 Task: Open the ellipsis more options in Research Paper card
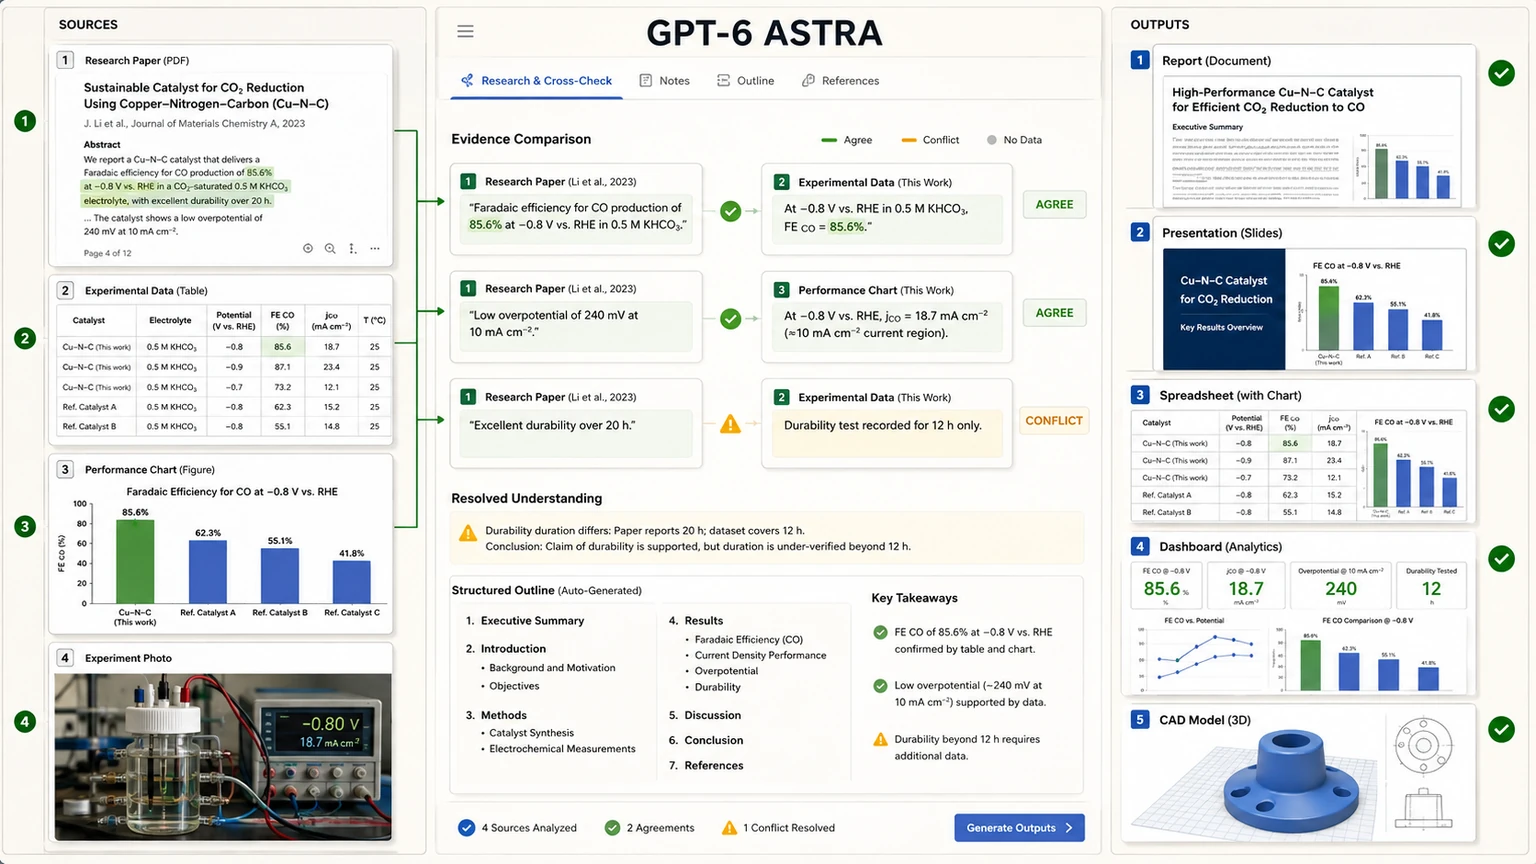[x=375, y=248]
